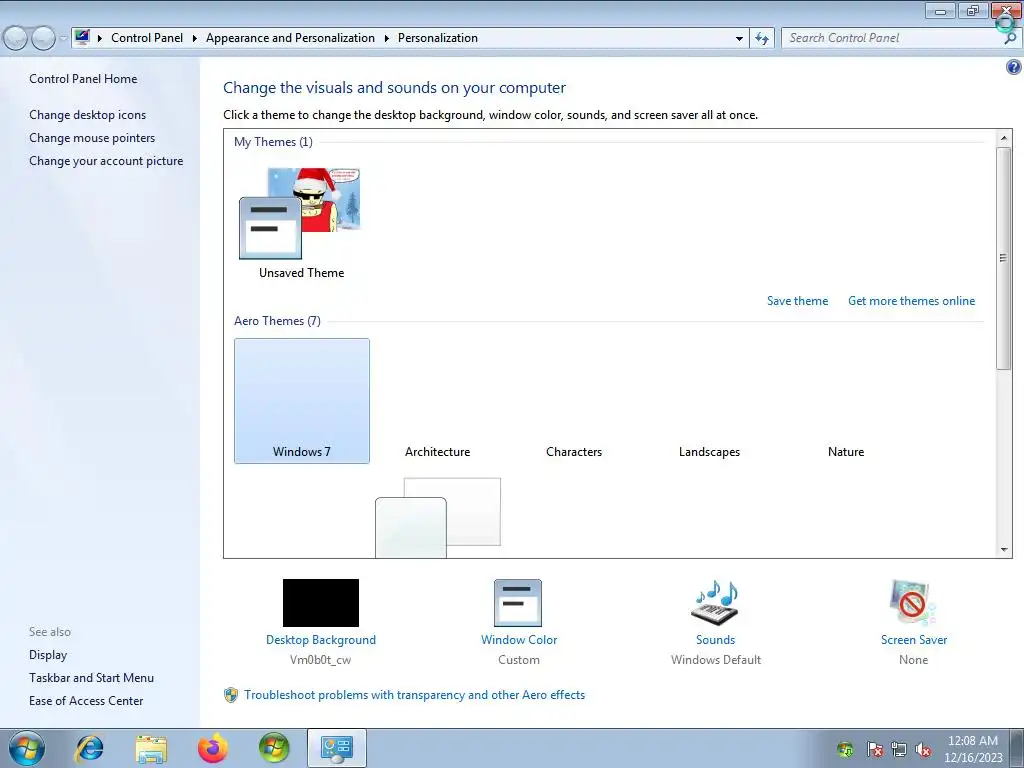Screen dimensions: 1024x768
Task: Click the Save theme link
Action: (x=797, y=301)
